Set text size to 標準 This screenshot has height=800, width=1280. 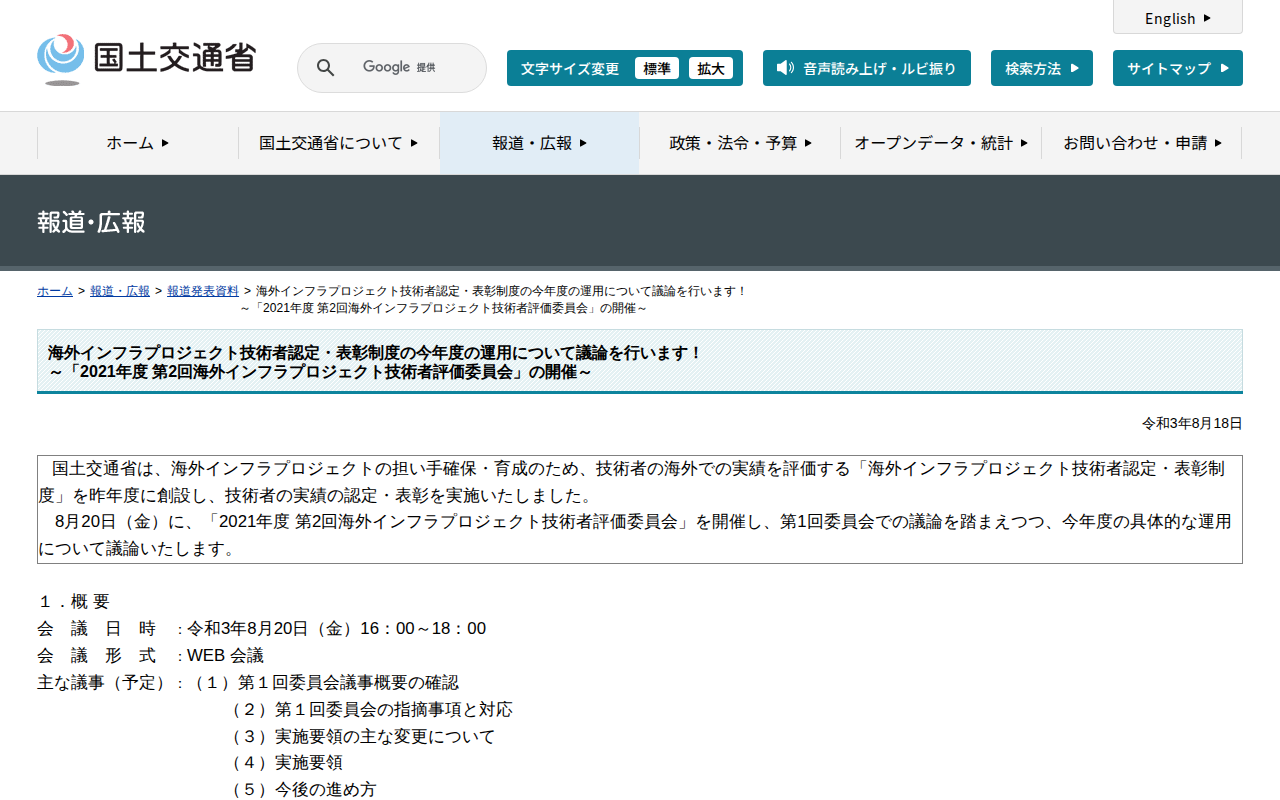point(657,68)
